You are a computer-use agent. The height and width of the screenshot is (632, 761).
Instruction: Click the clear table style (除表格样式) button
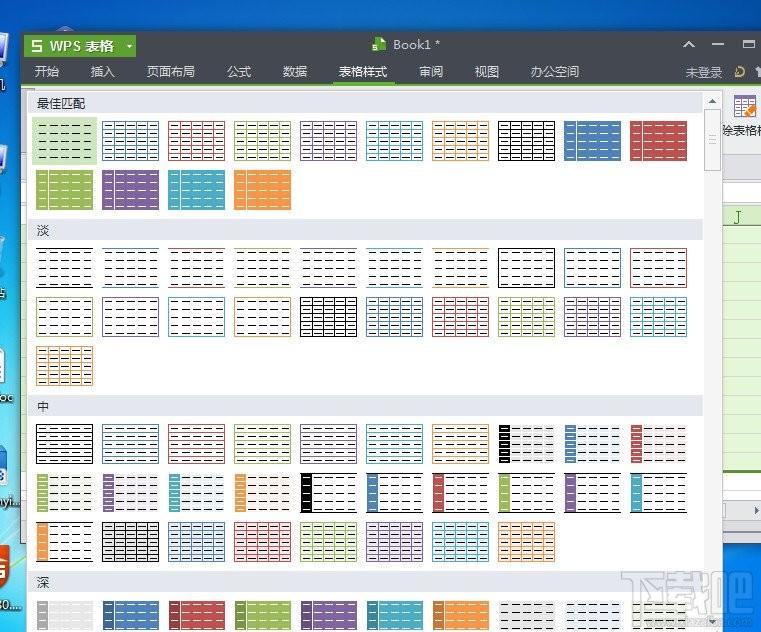point(743,116)
